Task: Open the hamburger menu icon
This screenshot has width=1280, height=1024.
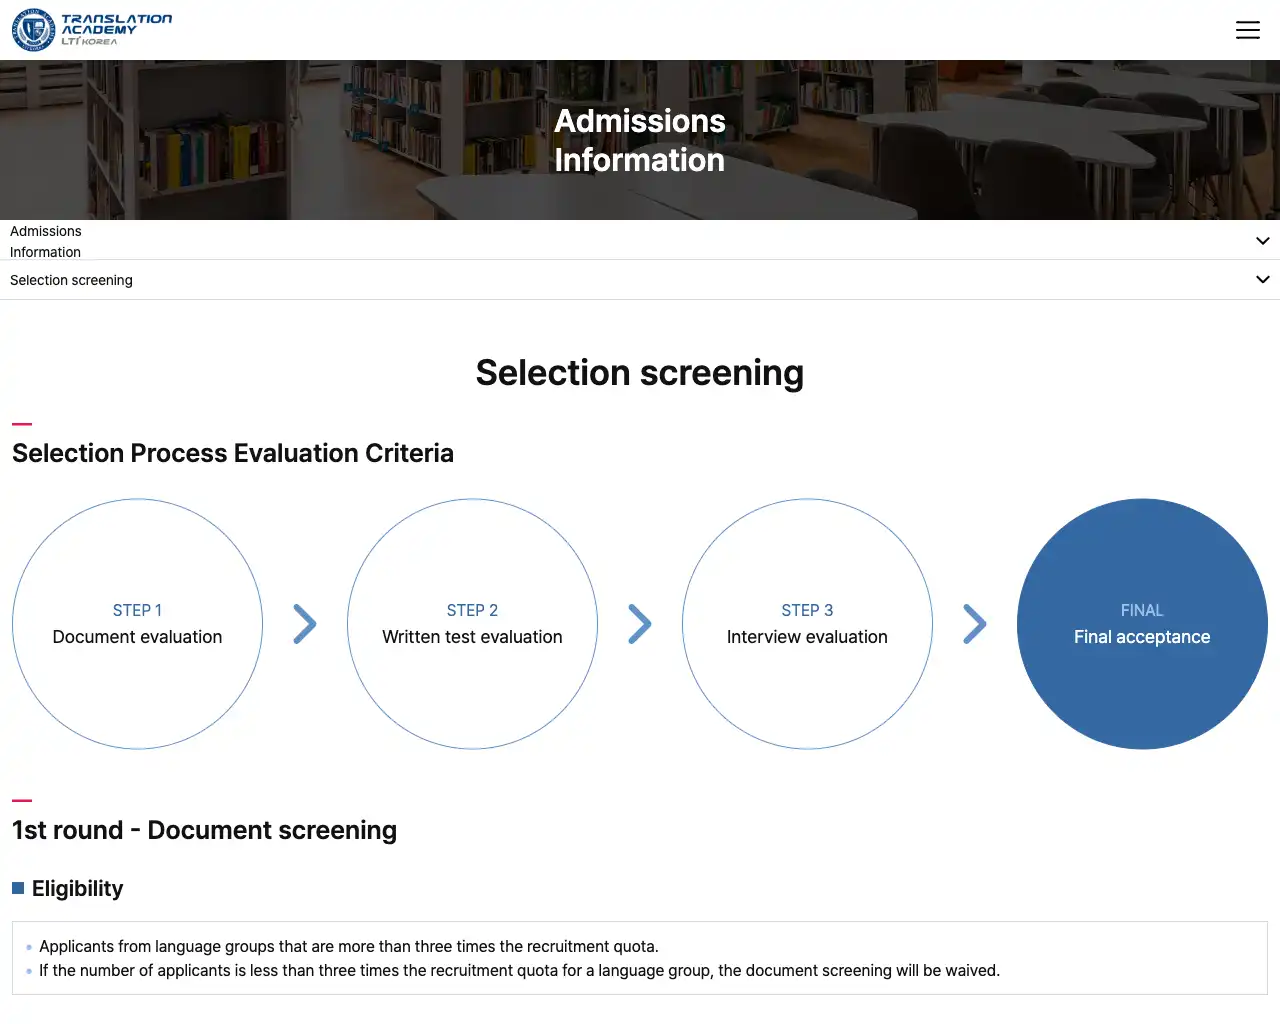Action: (x=1247, y=30)
